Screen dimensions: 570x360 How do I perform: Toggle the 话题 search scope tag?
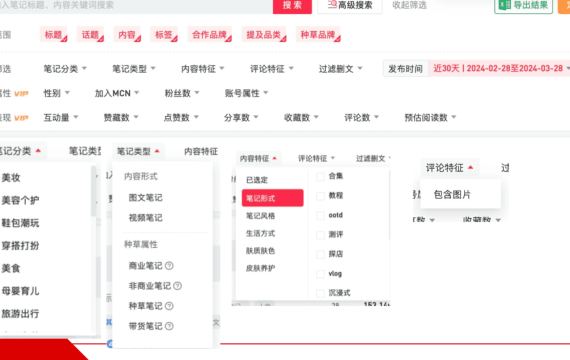[x=90, y=35]
